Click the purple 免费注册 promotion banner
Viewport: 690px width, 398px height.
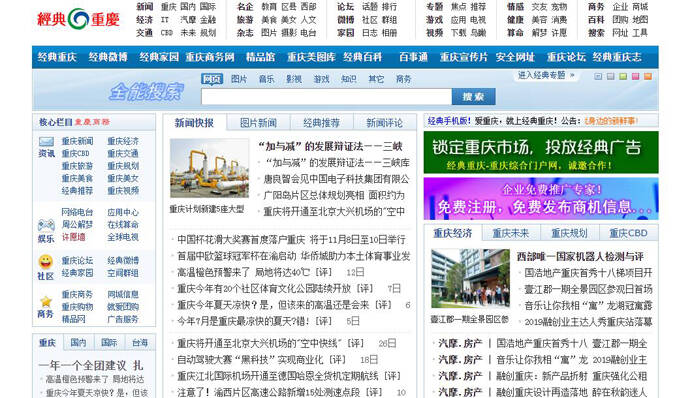[x=541, y=199]
